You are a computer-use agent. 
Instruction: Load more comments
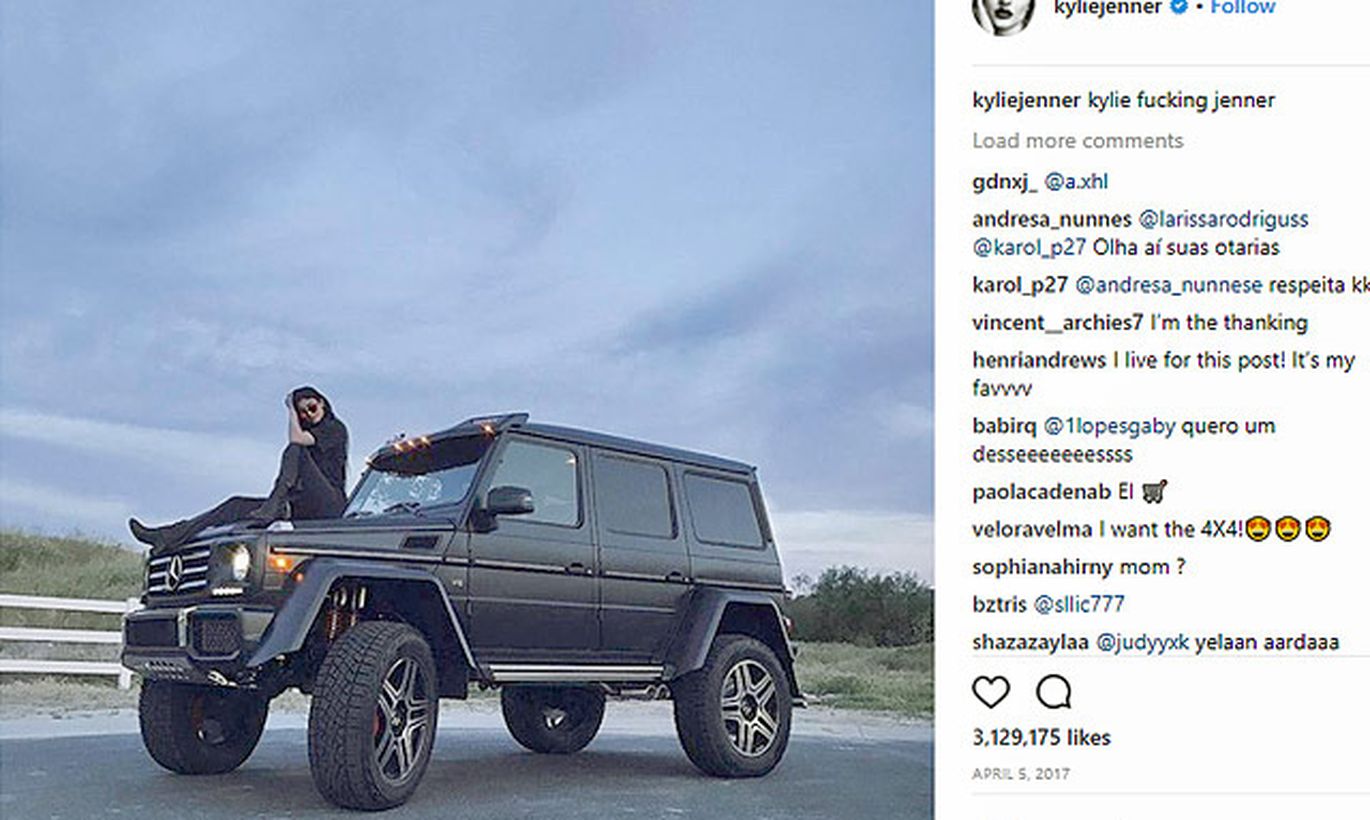(1077, 141)
